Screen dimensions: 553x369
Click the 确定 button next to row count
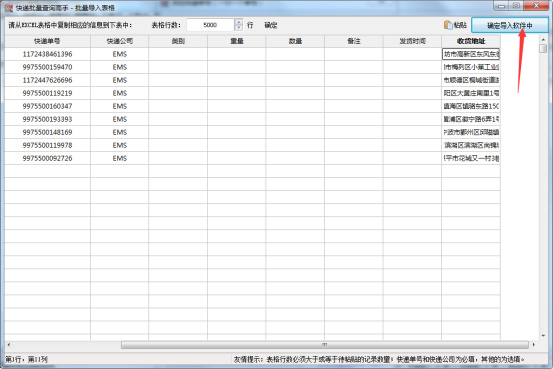click(x=271, y=25)
